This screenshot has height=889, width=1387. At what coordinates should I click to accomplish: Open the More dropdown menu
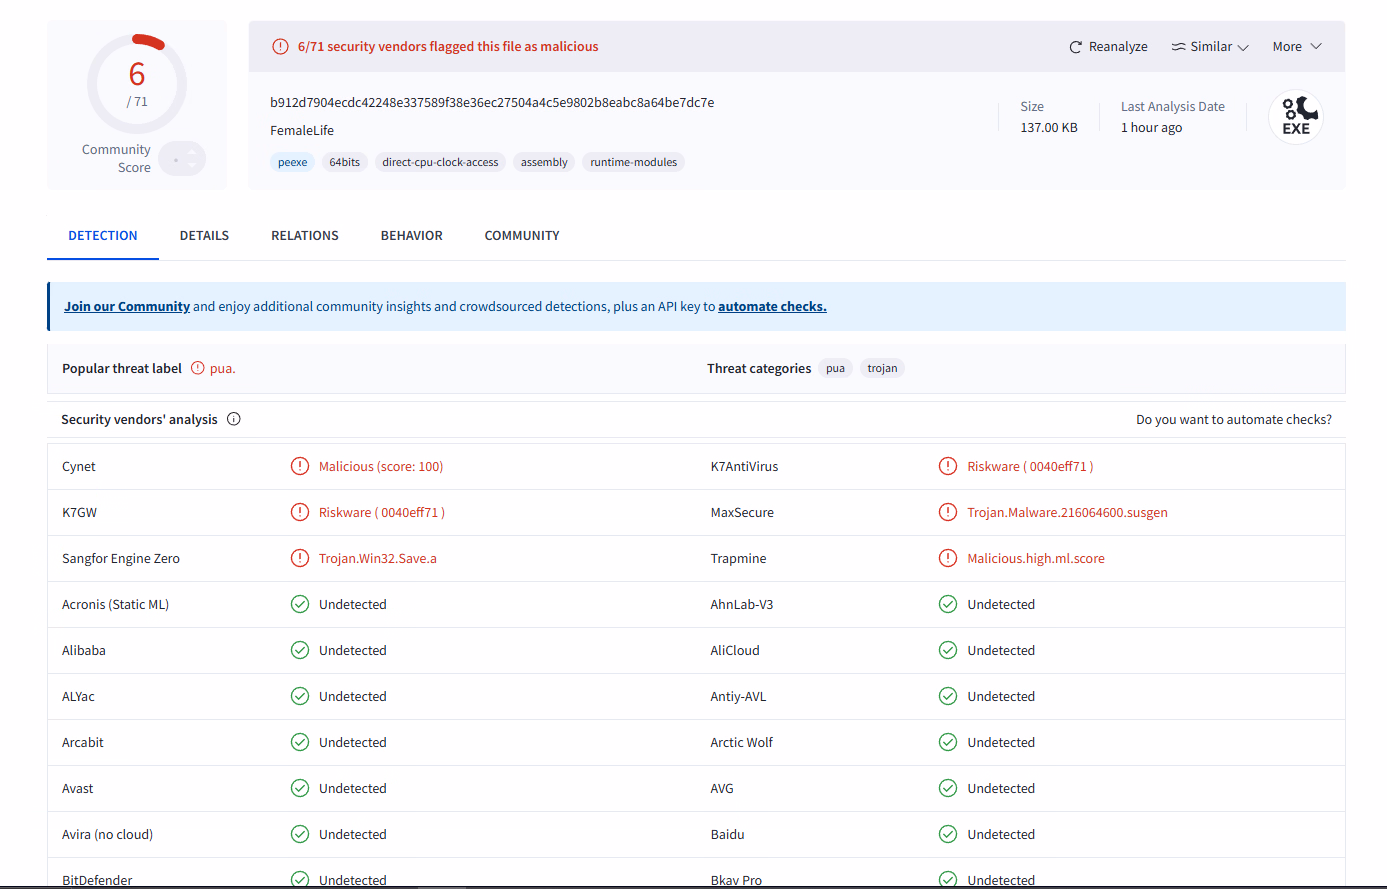[1297, 47]
